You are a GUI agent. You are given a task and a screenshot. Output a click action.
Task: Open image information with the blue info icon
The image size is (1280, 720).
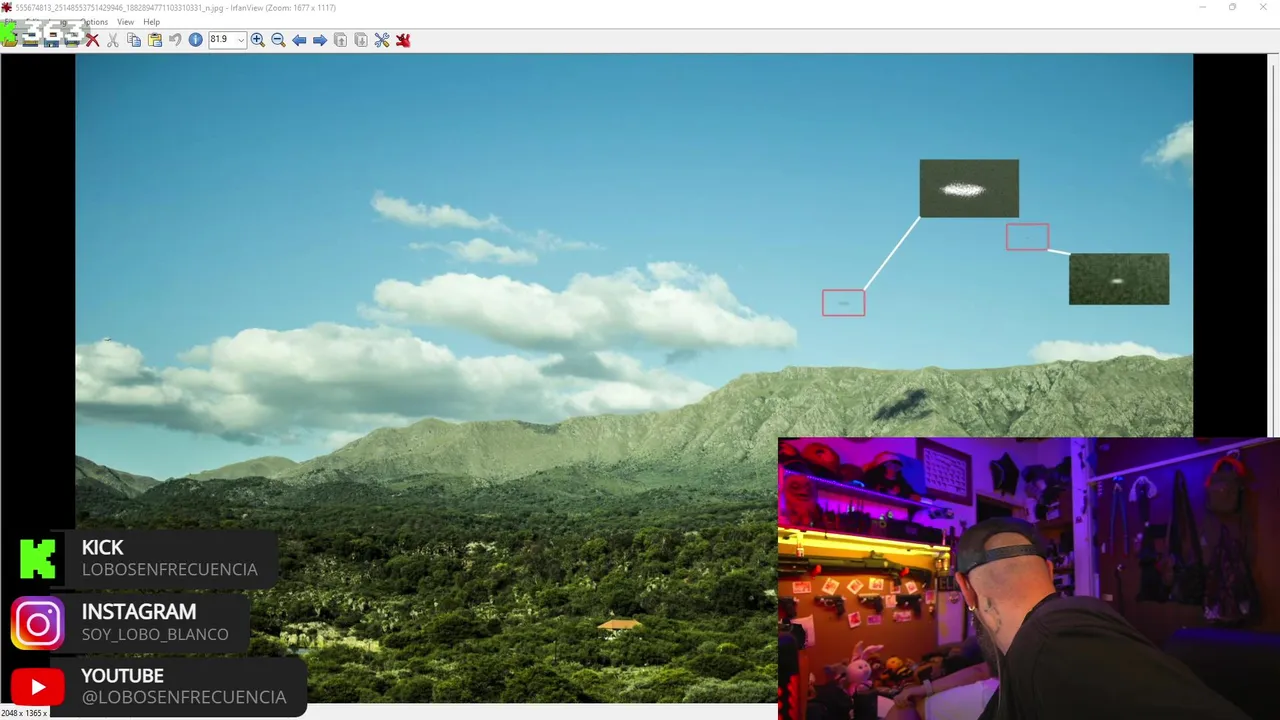coord(196,40)
